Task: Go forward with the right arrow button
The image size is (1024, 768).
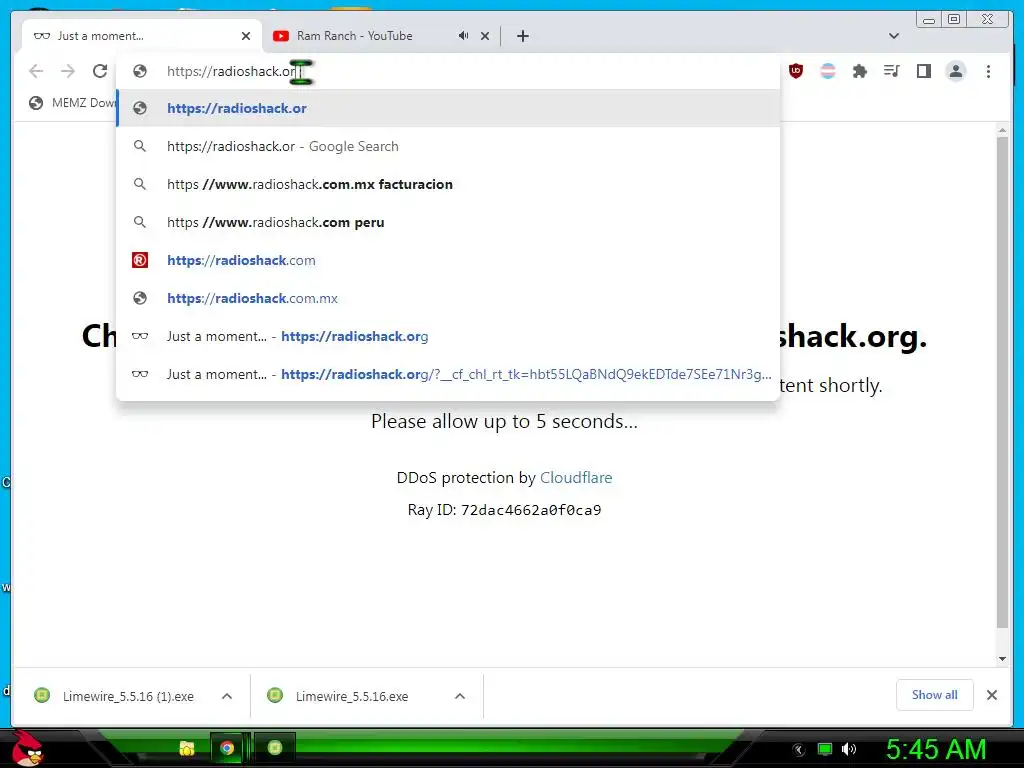Action: [68, 71]
